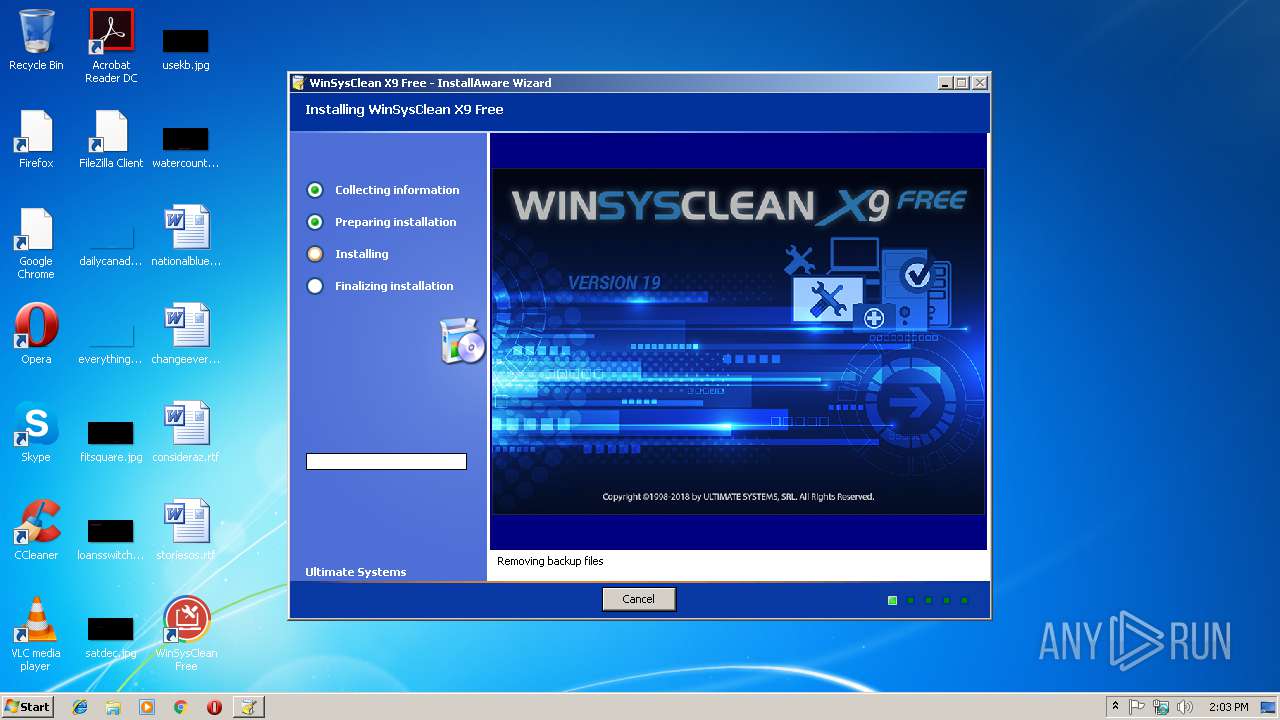Viewport: 1280px width, 720px height.
Task: Select the dailycanad desktop file
Action: tap(111, 245)
